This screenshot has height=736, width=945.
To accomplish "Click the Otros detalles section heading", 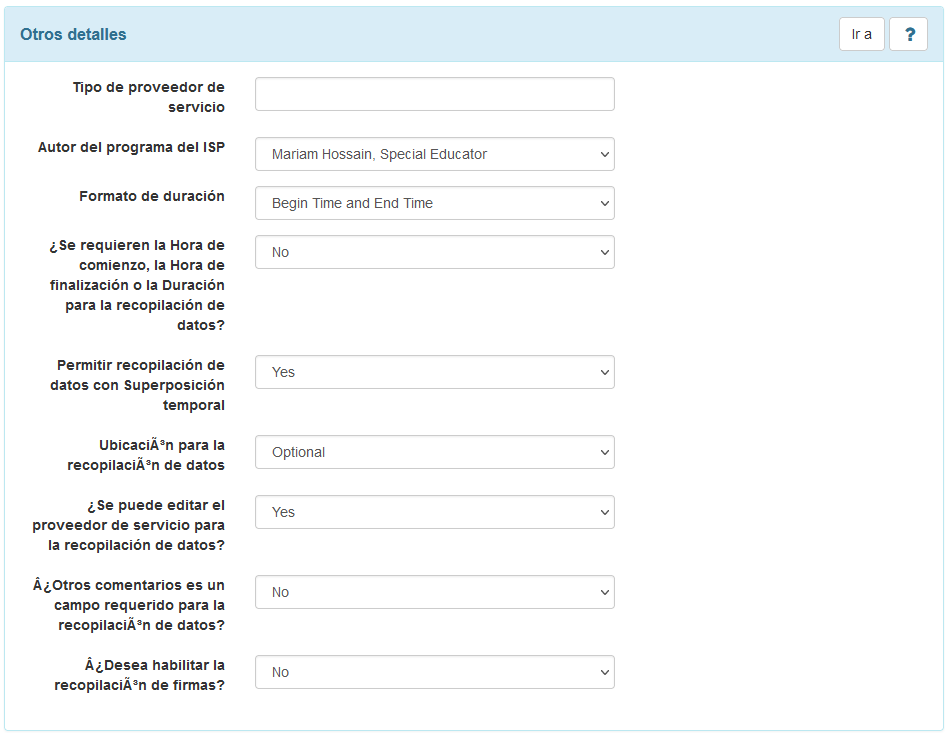I will point(74,34).
